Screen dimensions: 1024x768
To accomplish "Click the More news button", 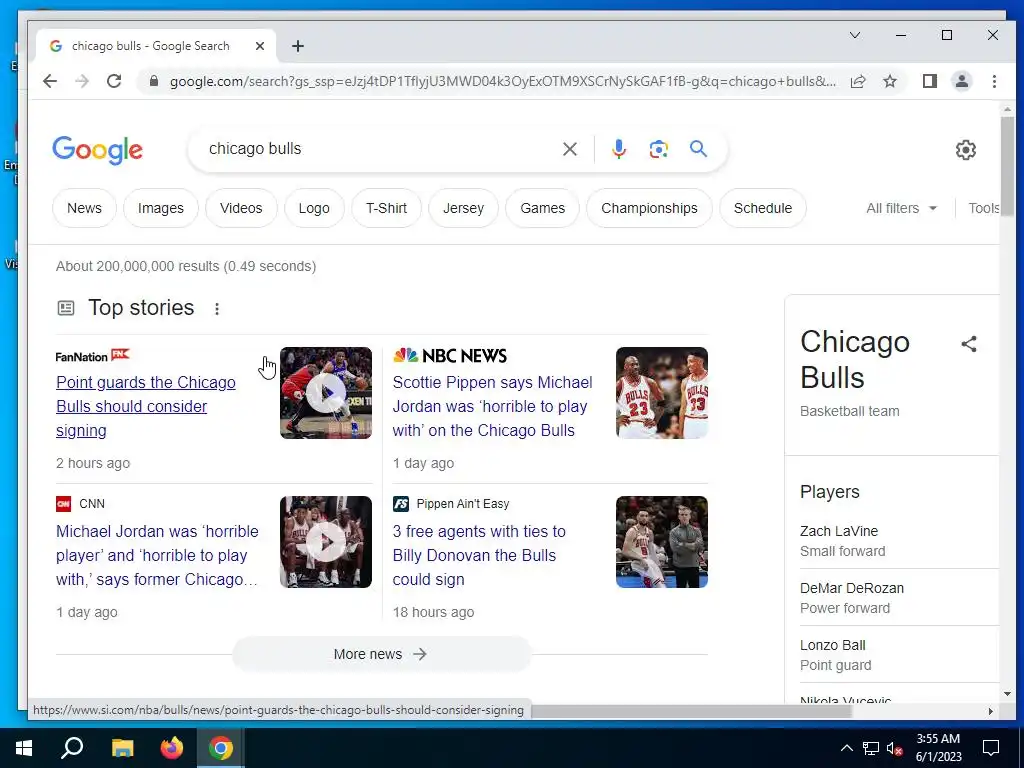I will click(381, 654).
